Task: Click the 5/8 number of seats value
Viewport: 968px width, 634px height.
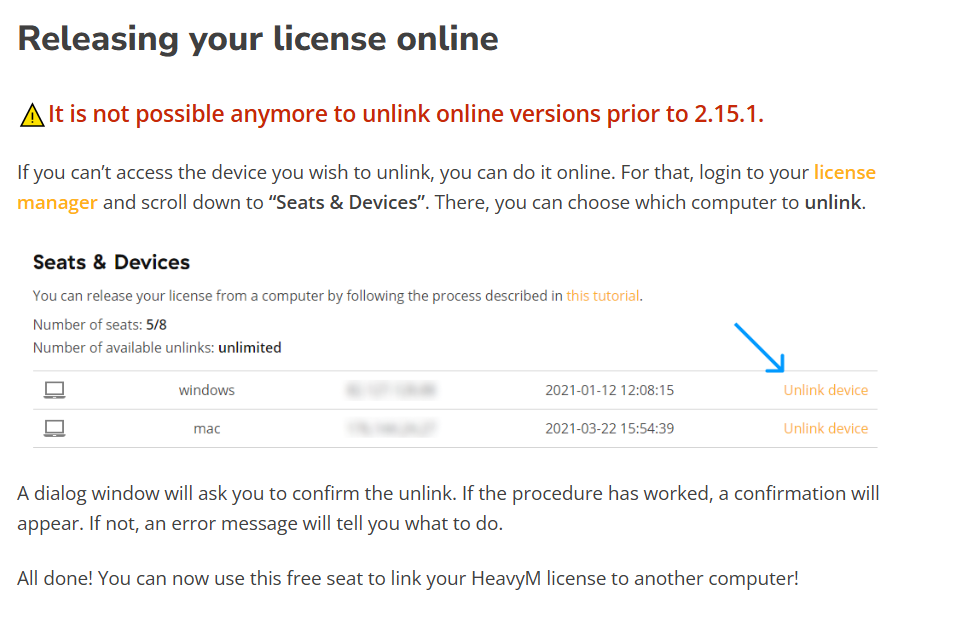Action: pos(156,325)
